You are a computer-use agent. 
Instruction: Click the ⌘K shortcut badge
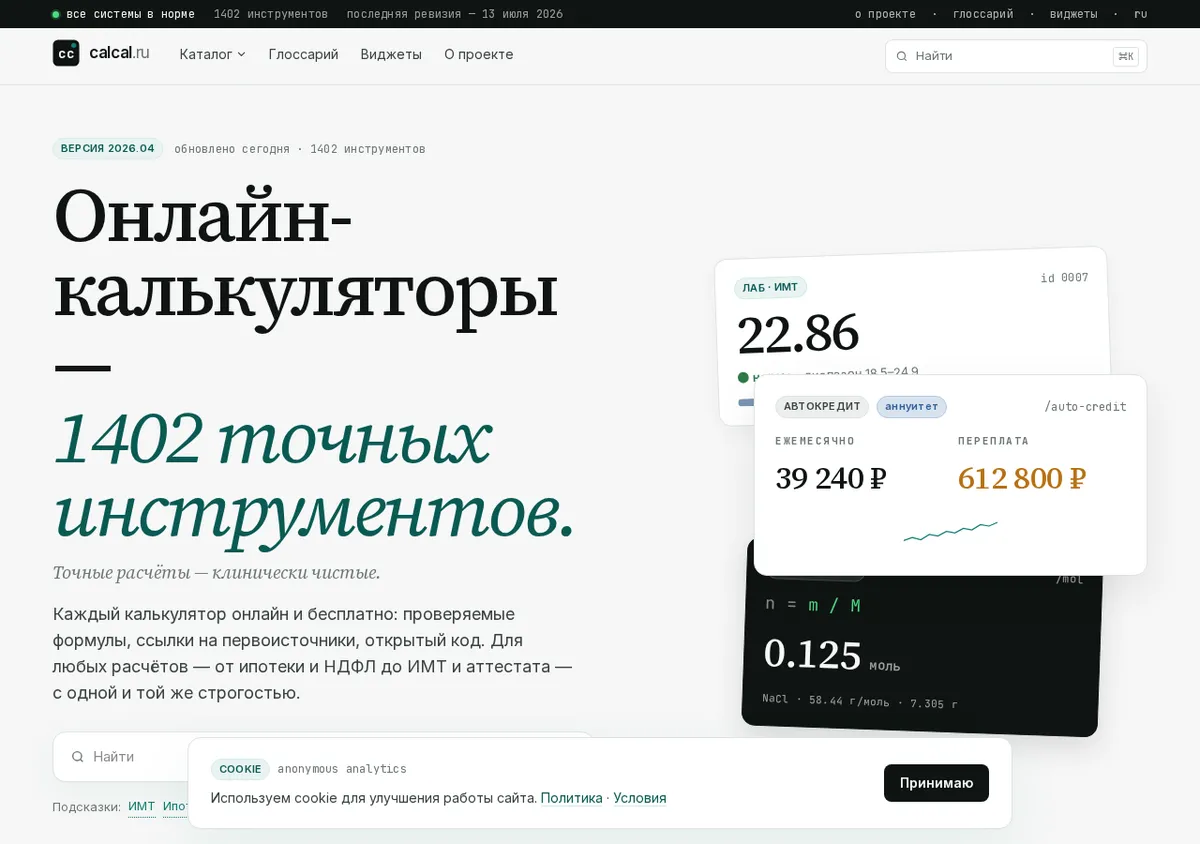point(1126,57)
